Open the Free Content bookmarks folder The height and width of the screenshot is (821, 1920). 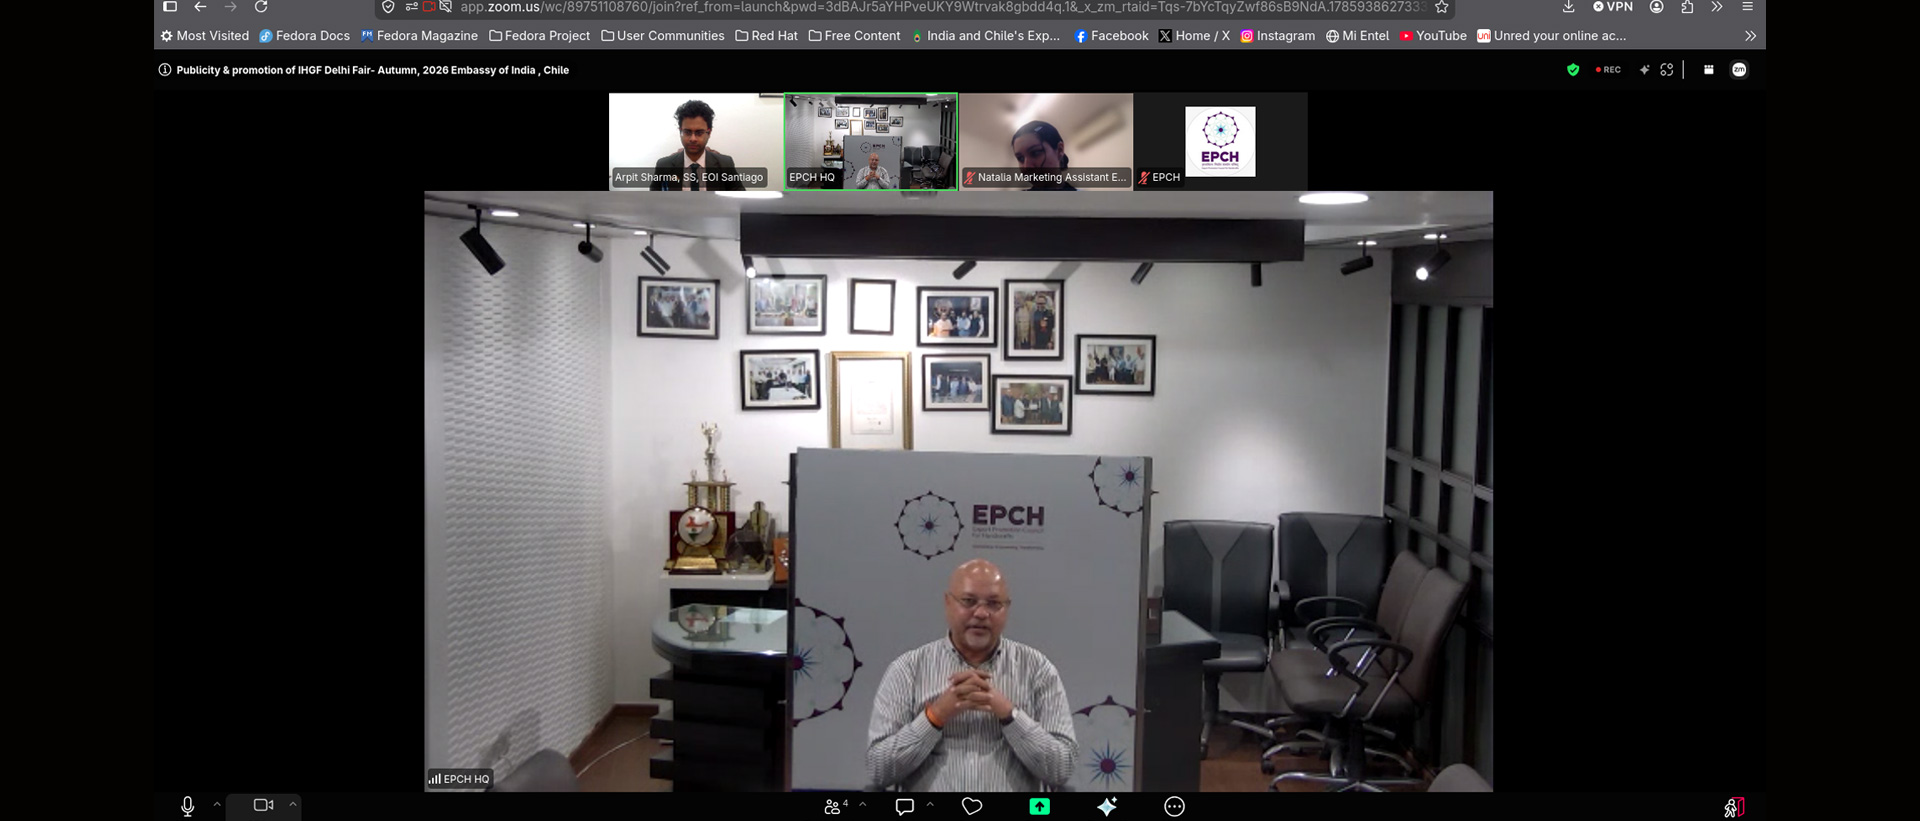(855, 36)
